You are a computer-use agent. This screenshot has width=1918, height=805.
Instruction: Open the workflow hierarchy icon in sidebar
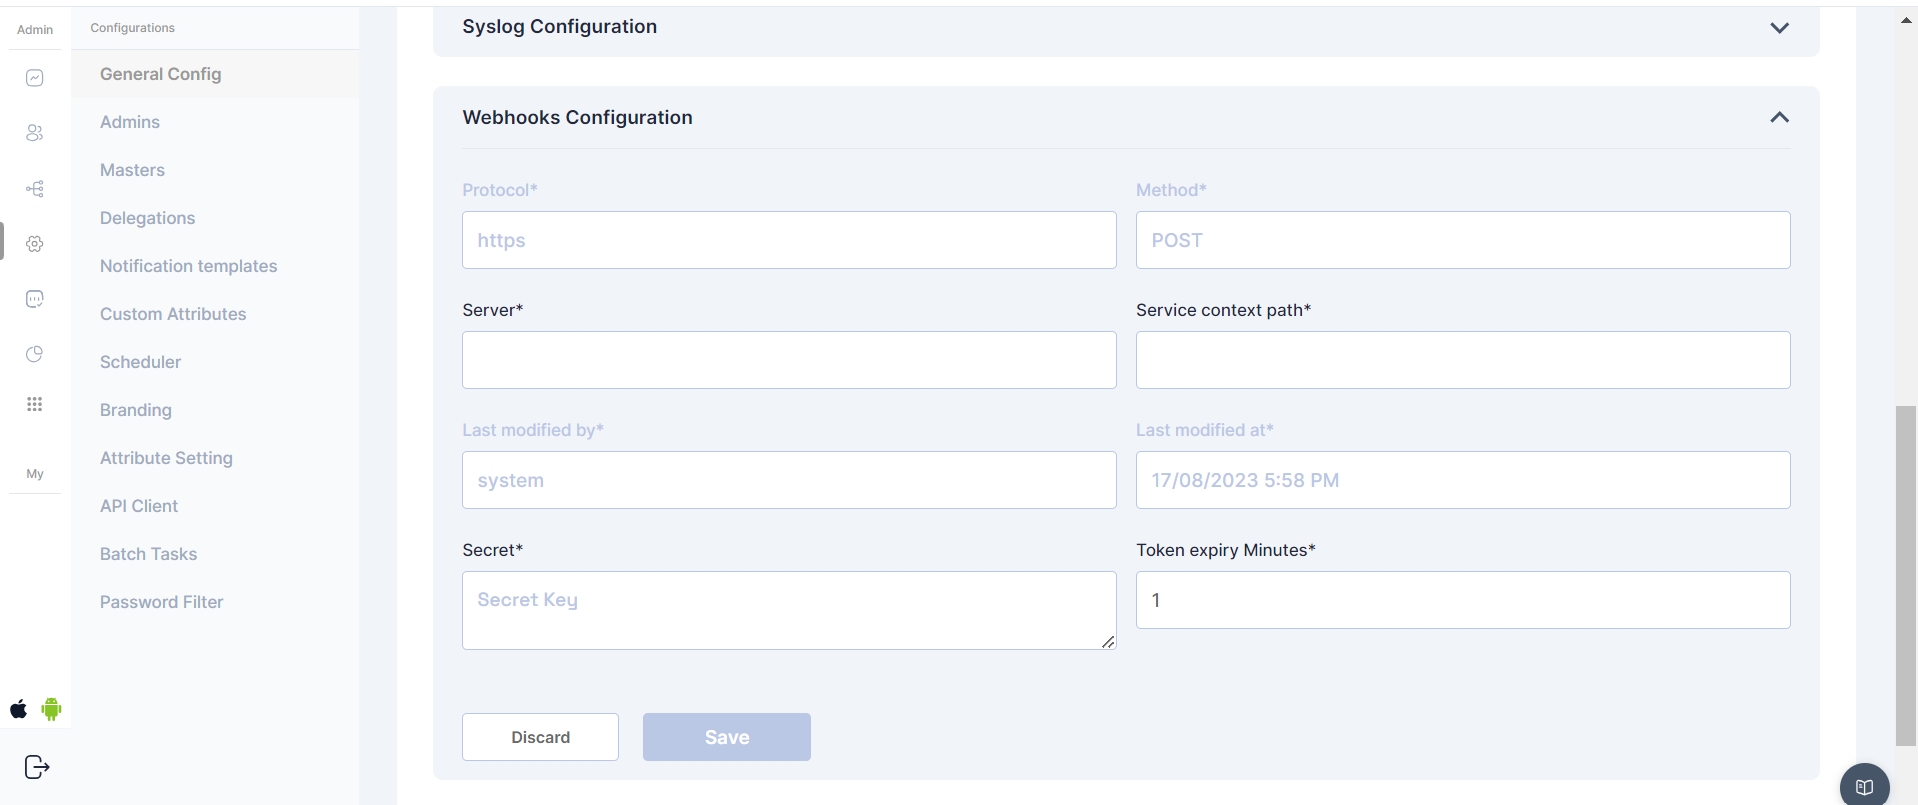point(35,189)
